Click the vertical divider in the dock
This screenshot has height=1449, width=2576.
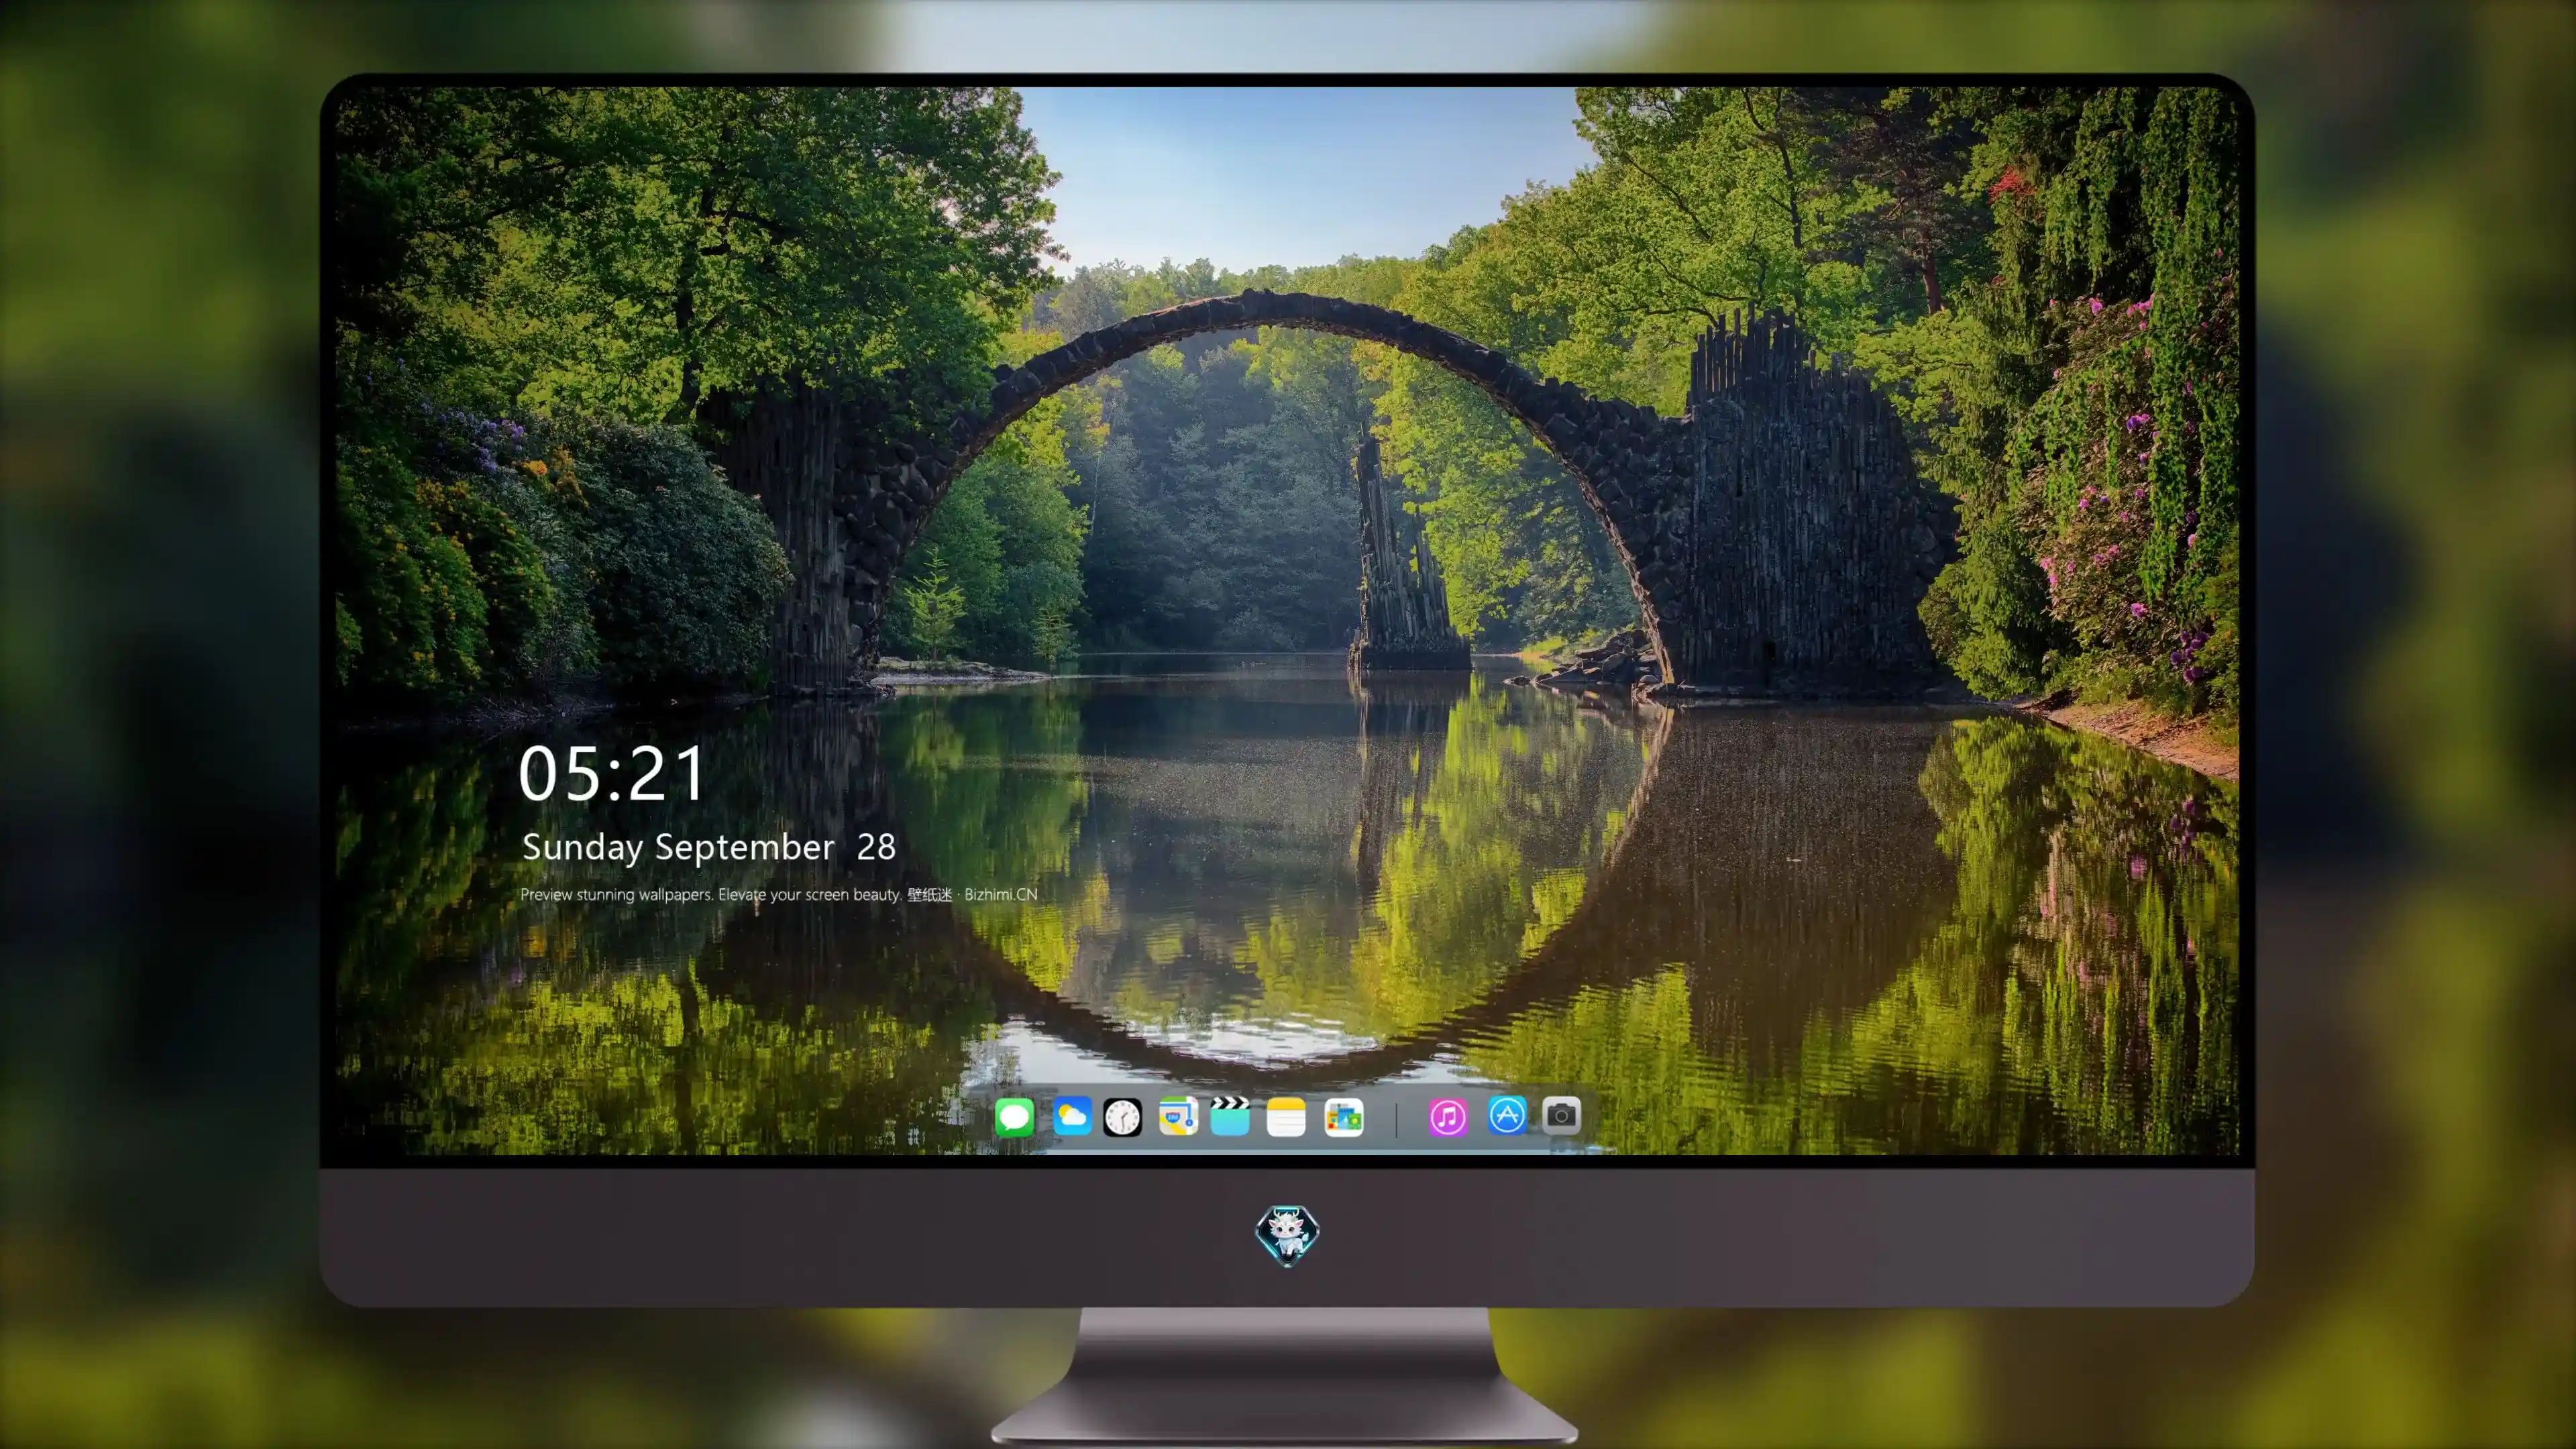click(1396, 1119)
